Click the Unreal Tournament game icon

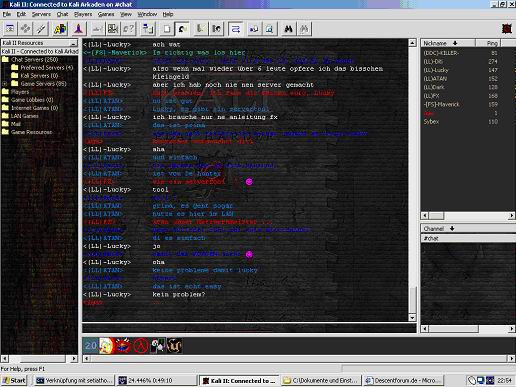tap(174, 346)
